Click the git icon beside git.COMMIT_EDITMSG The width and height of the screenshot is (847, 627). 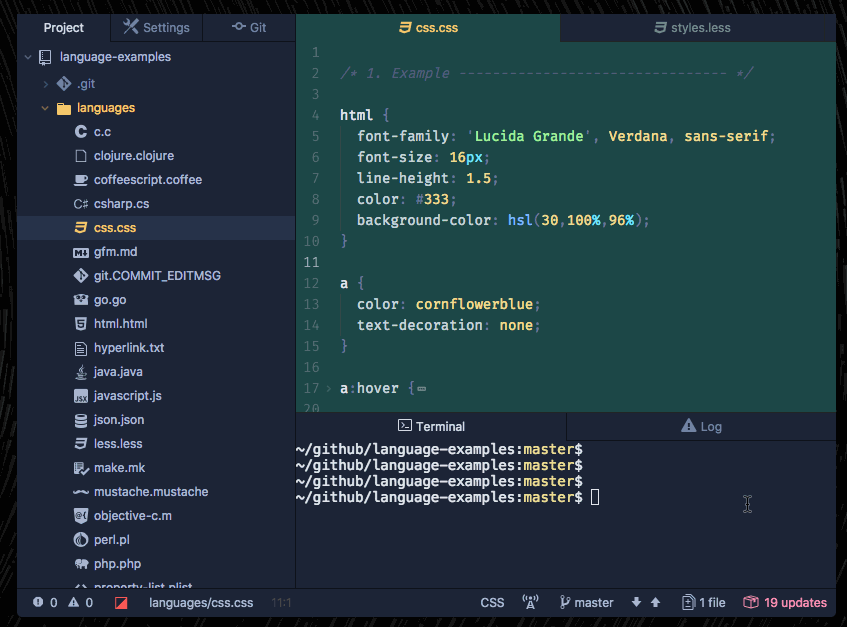(x=81, y=276)
